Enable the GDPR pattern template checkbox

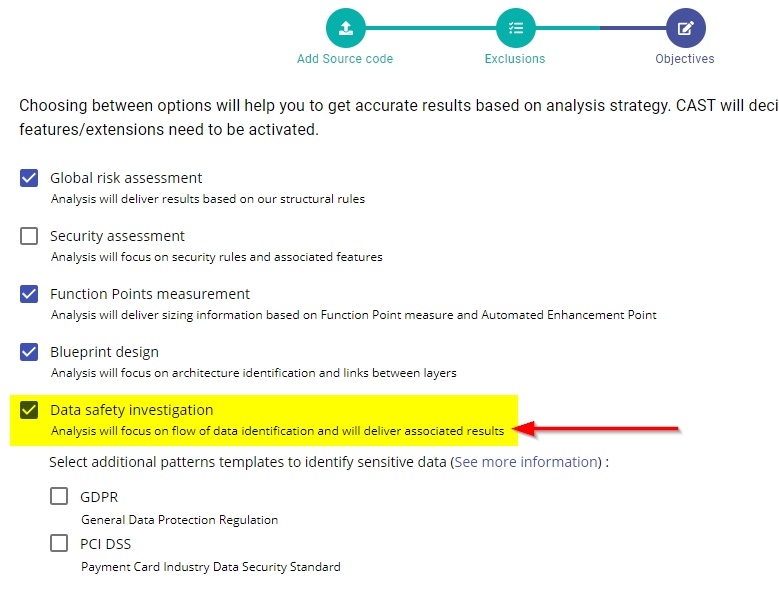(60, 496)
